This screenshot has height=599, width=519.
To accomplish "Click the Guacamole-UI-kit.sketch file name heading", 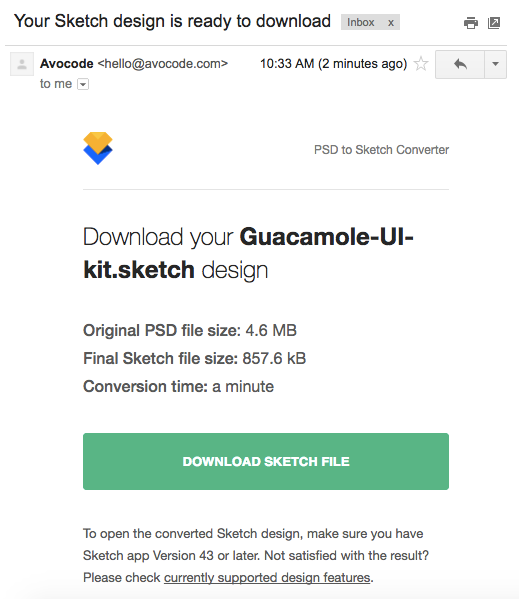I will tap(248, 253).
